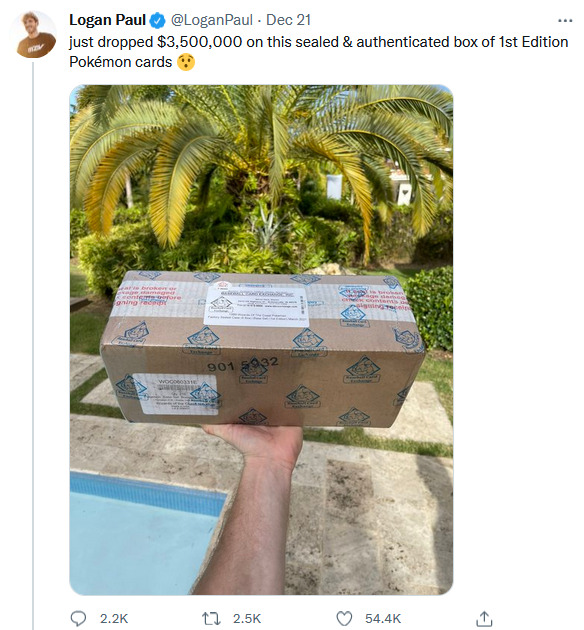This screenshot has width=584, height=630.
Task: Open the Dec 21 timestamp link
Action: [x=288, y=20]
